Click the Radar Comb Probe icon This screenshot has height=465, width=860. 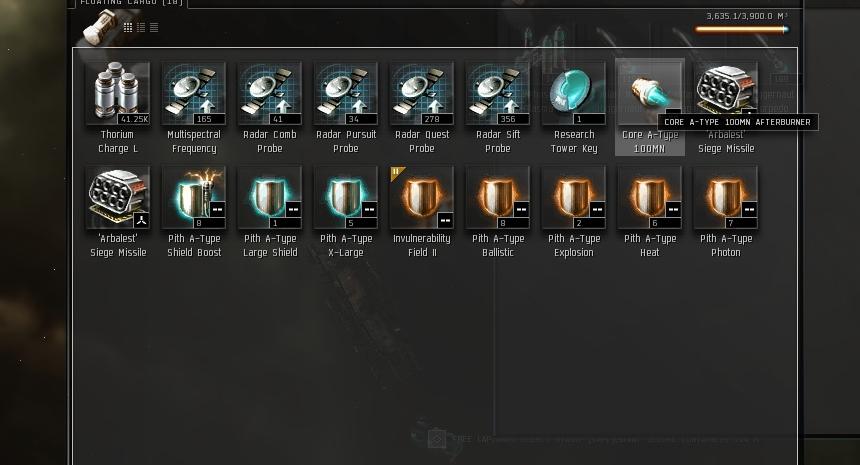(x=269, y=93)
